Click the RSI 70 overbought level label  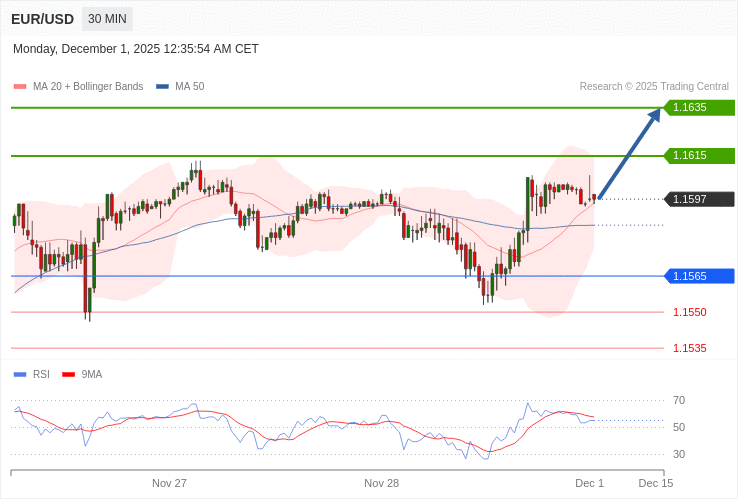[679, 400]
